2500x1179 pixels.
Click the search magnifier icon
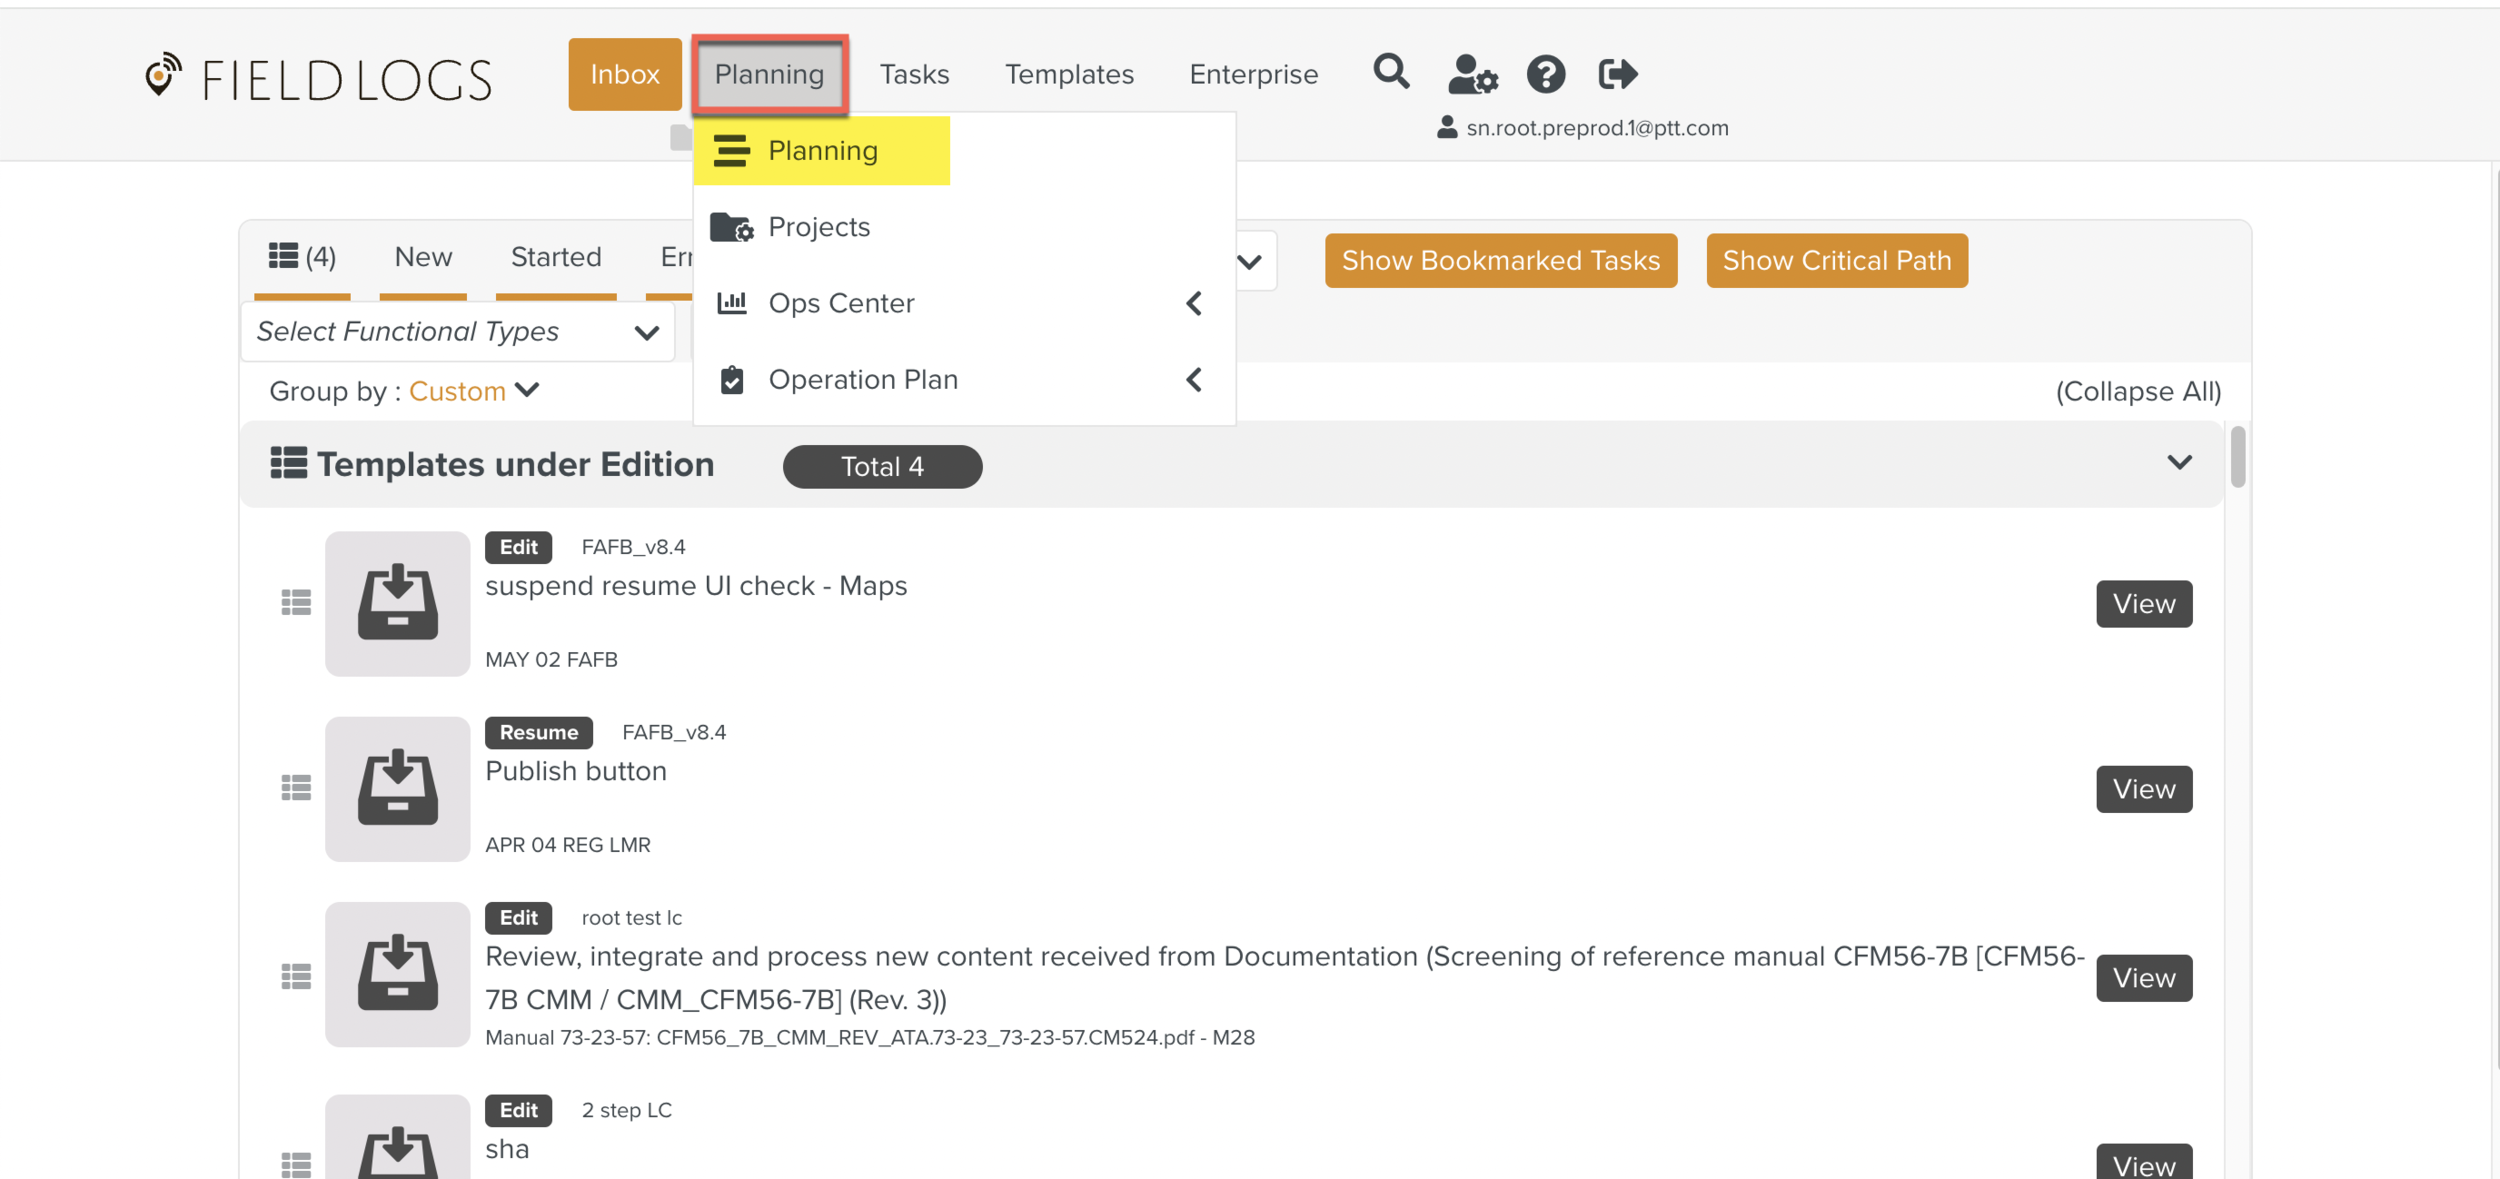pyautogui.click(x=1391, y=73)
